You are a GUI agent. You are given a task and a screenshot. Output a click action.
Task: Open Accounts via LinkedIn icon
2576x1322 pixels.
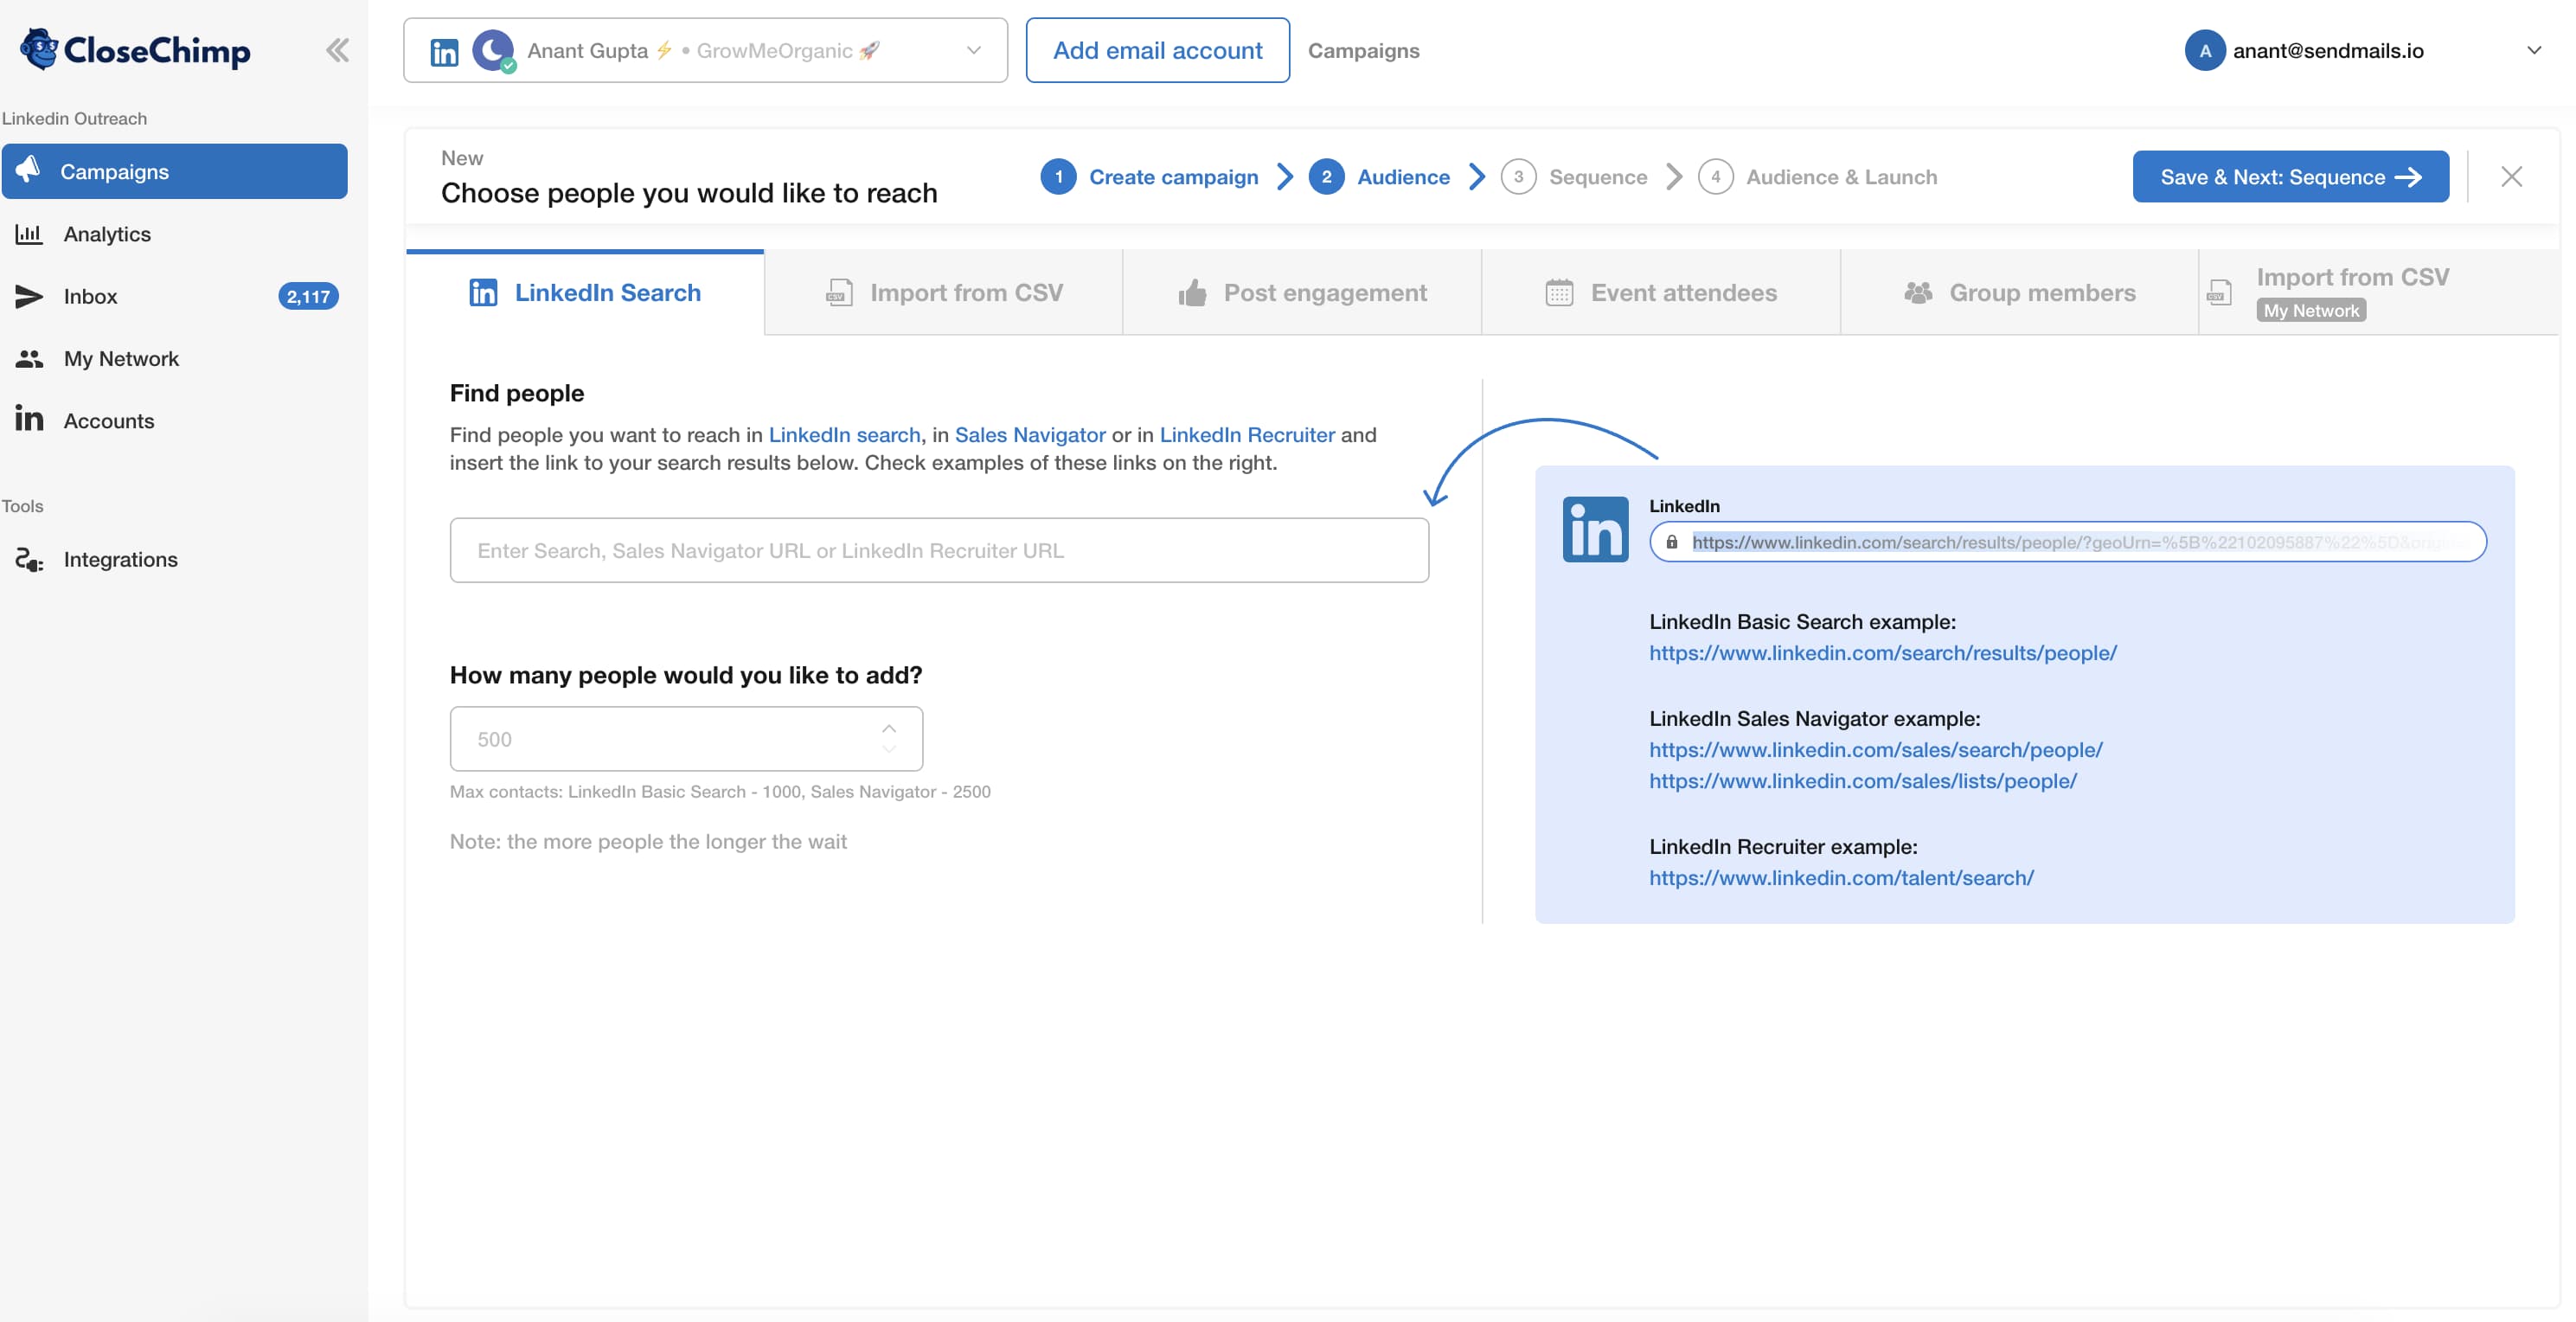[x=30, y=420]
